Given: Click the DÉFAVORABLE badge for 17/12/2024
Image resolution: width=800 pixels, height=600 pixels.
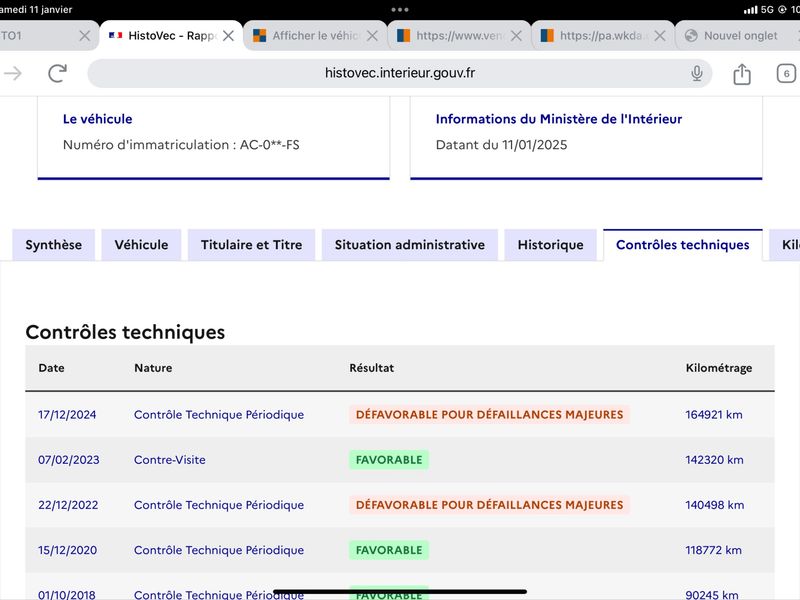Looking at the screenshot, I should coord(489,415).
